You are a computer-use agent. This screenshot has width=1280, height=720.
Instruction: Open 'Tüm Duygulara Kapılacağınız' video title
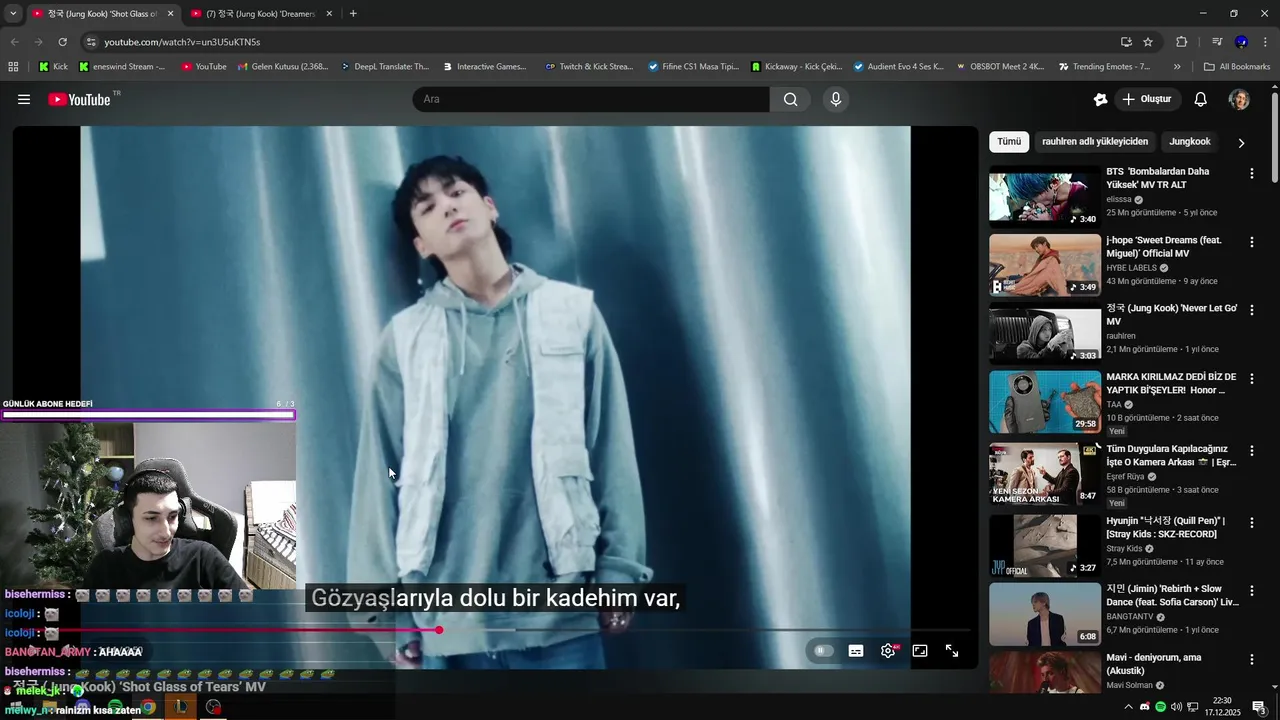point(1171,456)
